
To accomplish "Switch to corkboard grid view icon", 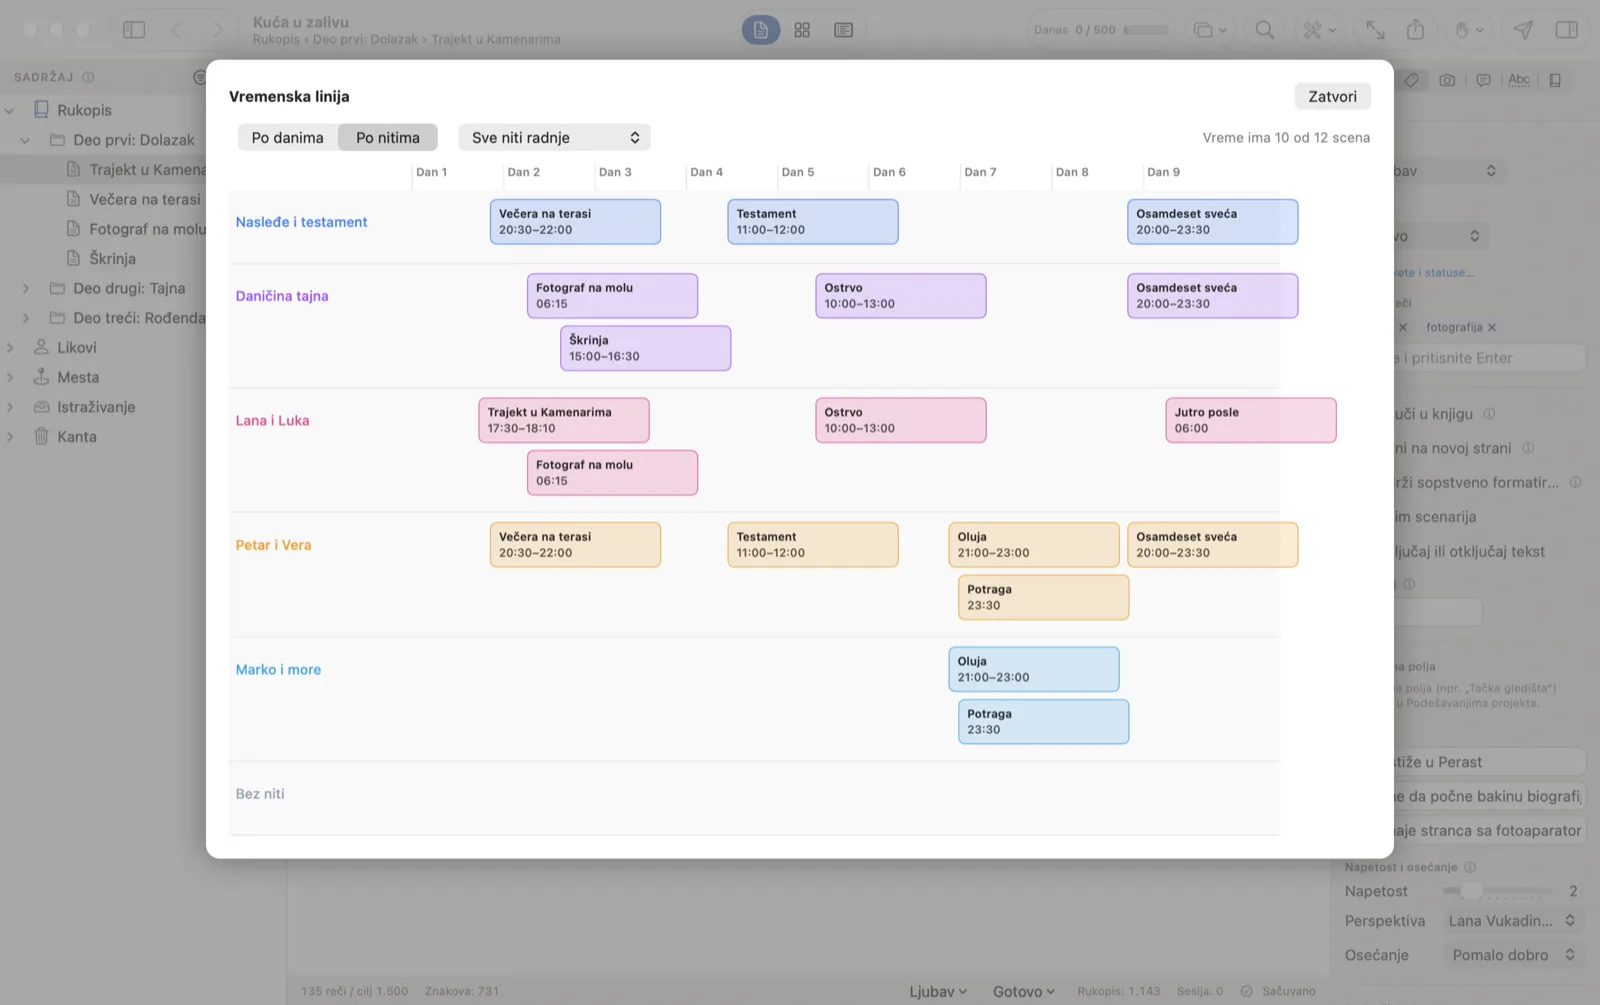I will [802, 30].
